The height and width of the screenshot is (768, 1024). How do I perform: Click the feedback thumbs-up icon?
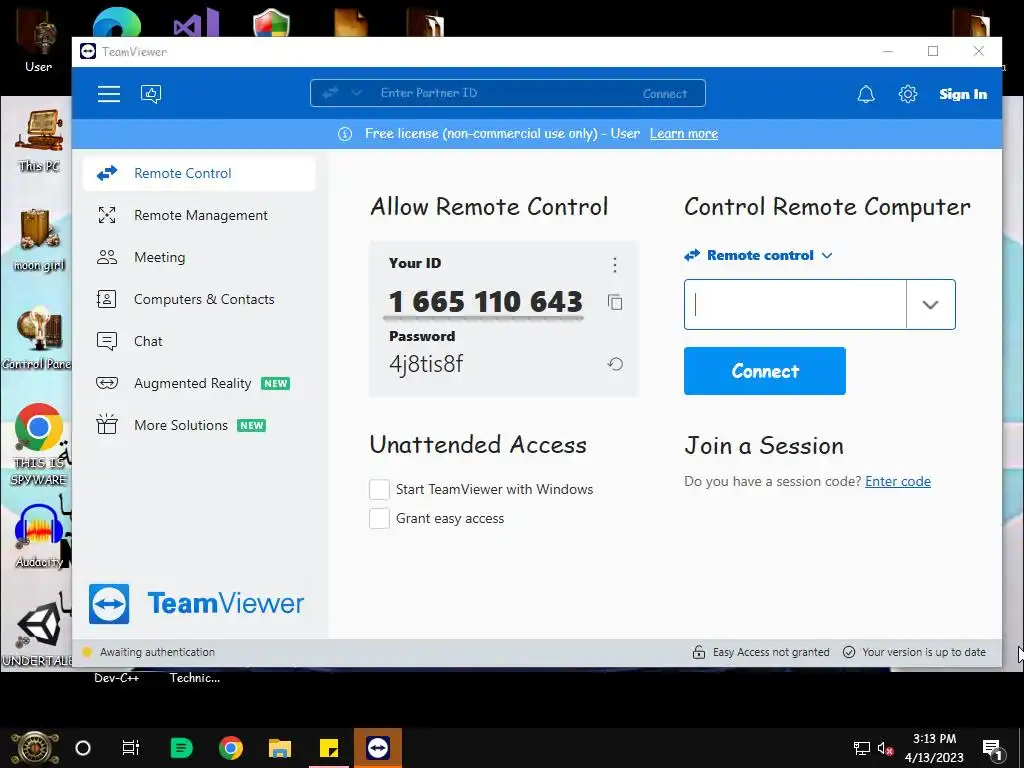[x=151, y=94]
